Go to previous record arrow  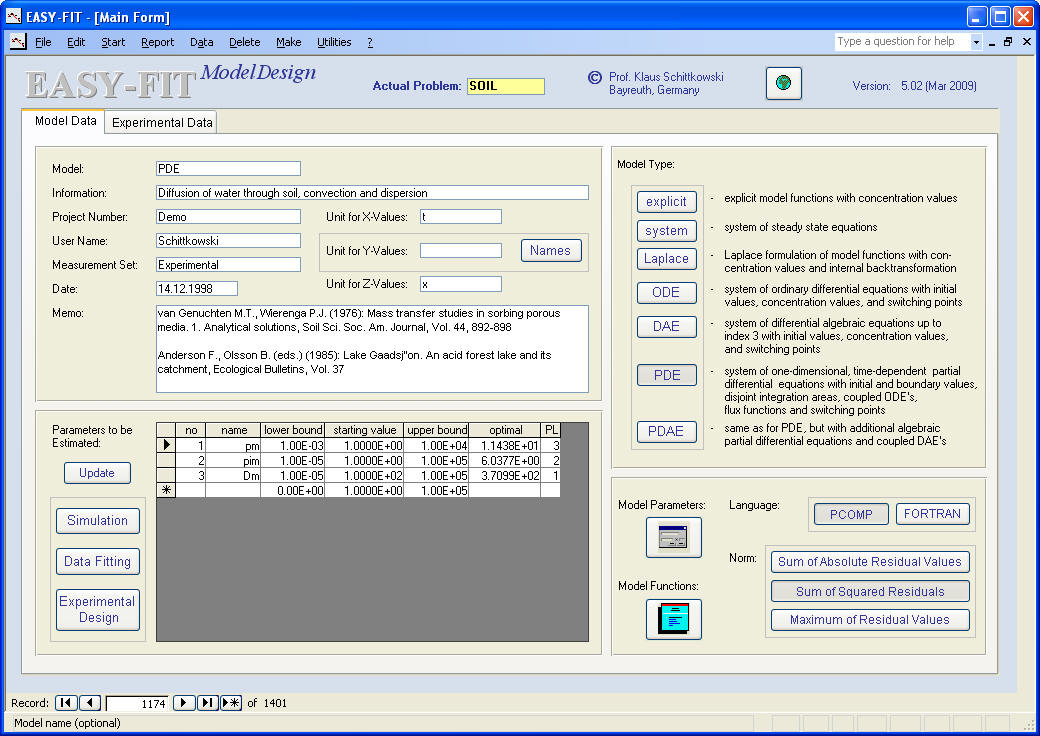pos(90,703)
